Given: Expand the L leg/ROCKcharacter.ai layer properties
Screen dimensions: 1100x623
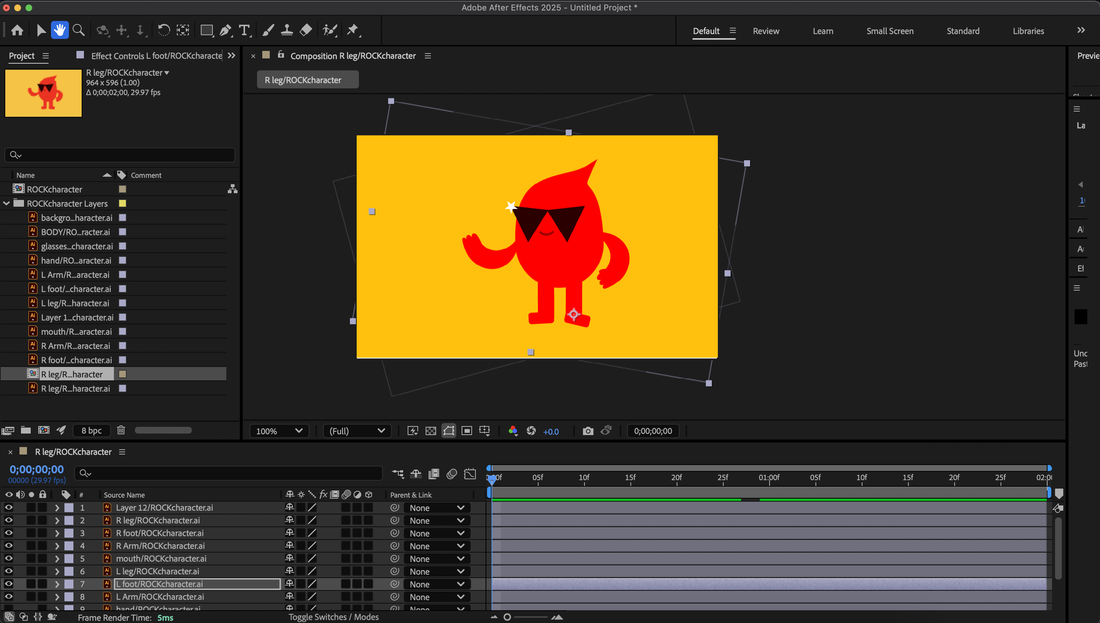Looking at the screenshot, I should (57, 571).
